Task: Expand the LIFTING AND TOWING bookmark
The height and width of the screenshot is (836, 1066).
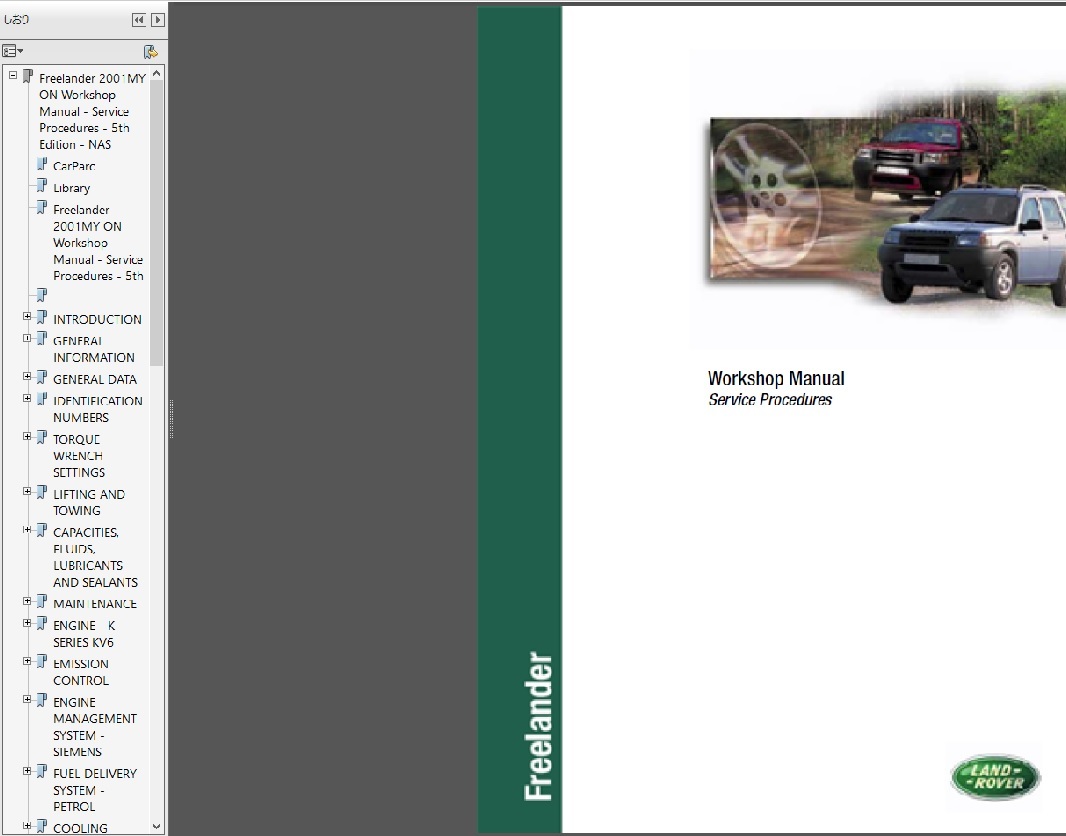Action: point(27,491)
